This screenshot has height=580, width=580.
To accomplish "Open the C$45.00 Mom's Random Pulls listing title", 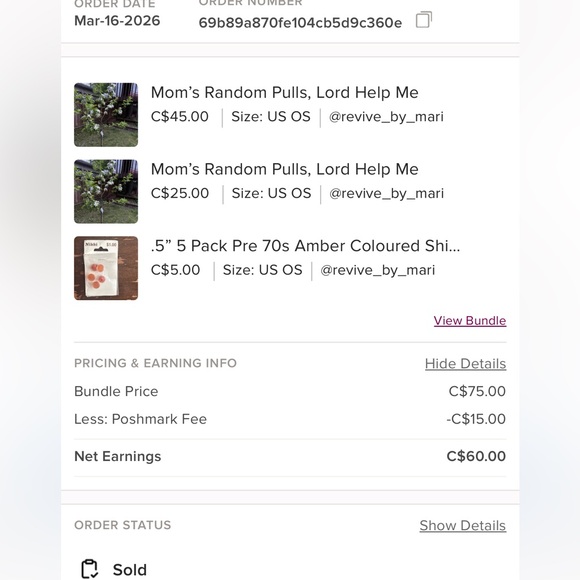I will [284, 92].
